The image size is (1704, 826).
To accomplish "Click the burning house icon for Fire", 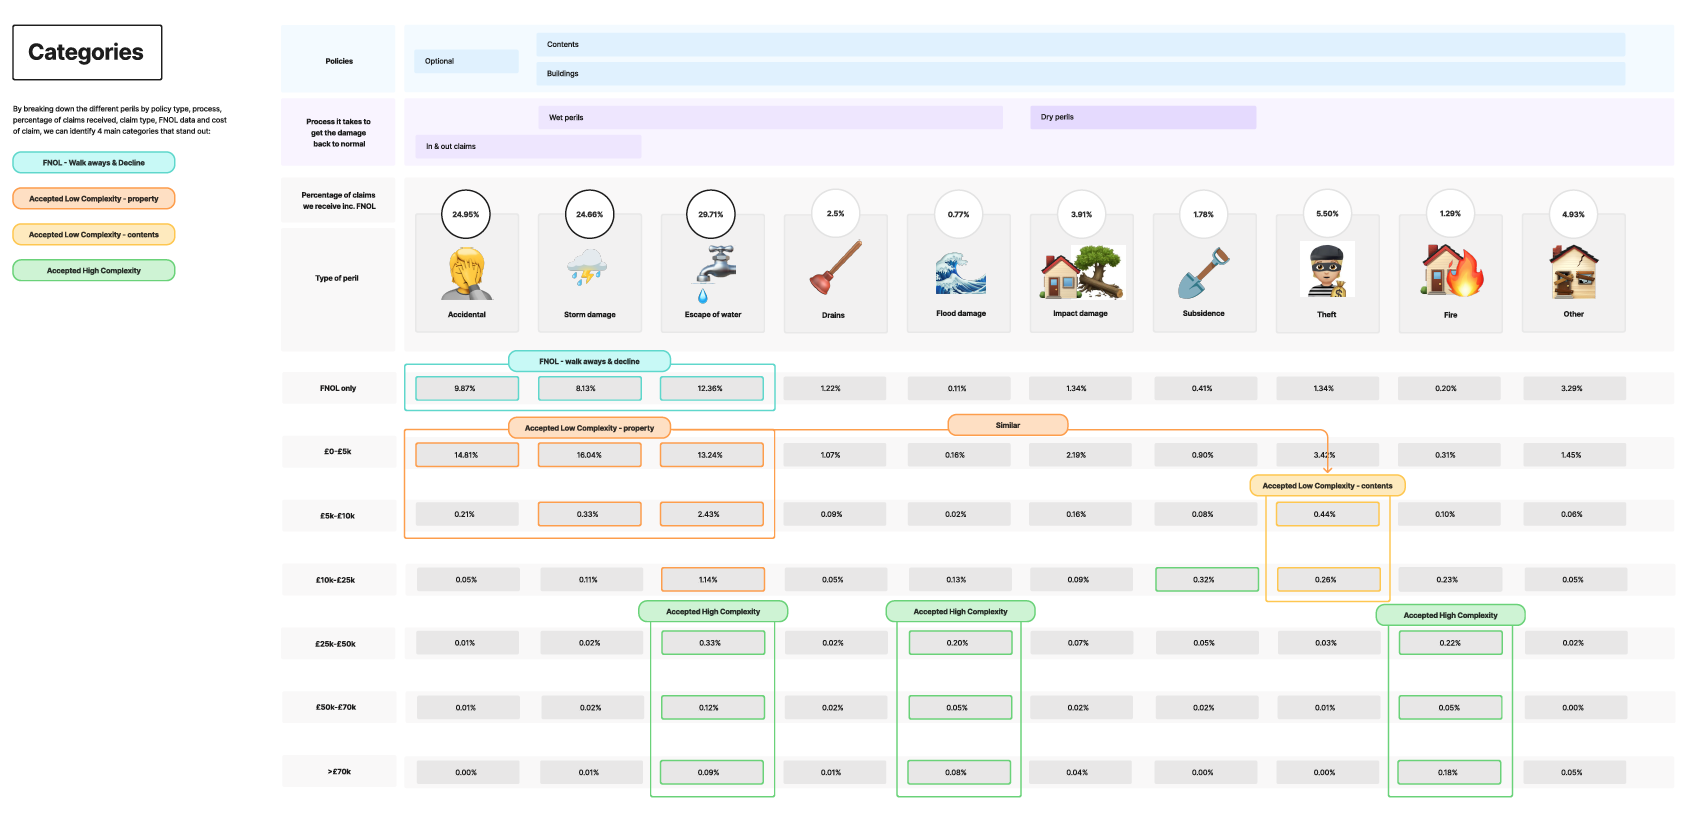I will pyautogui.click(x=1452, y=271).
